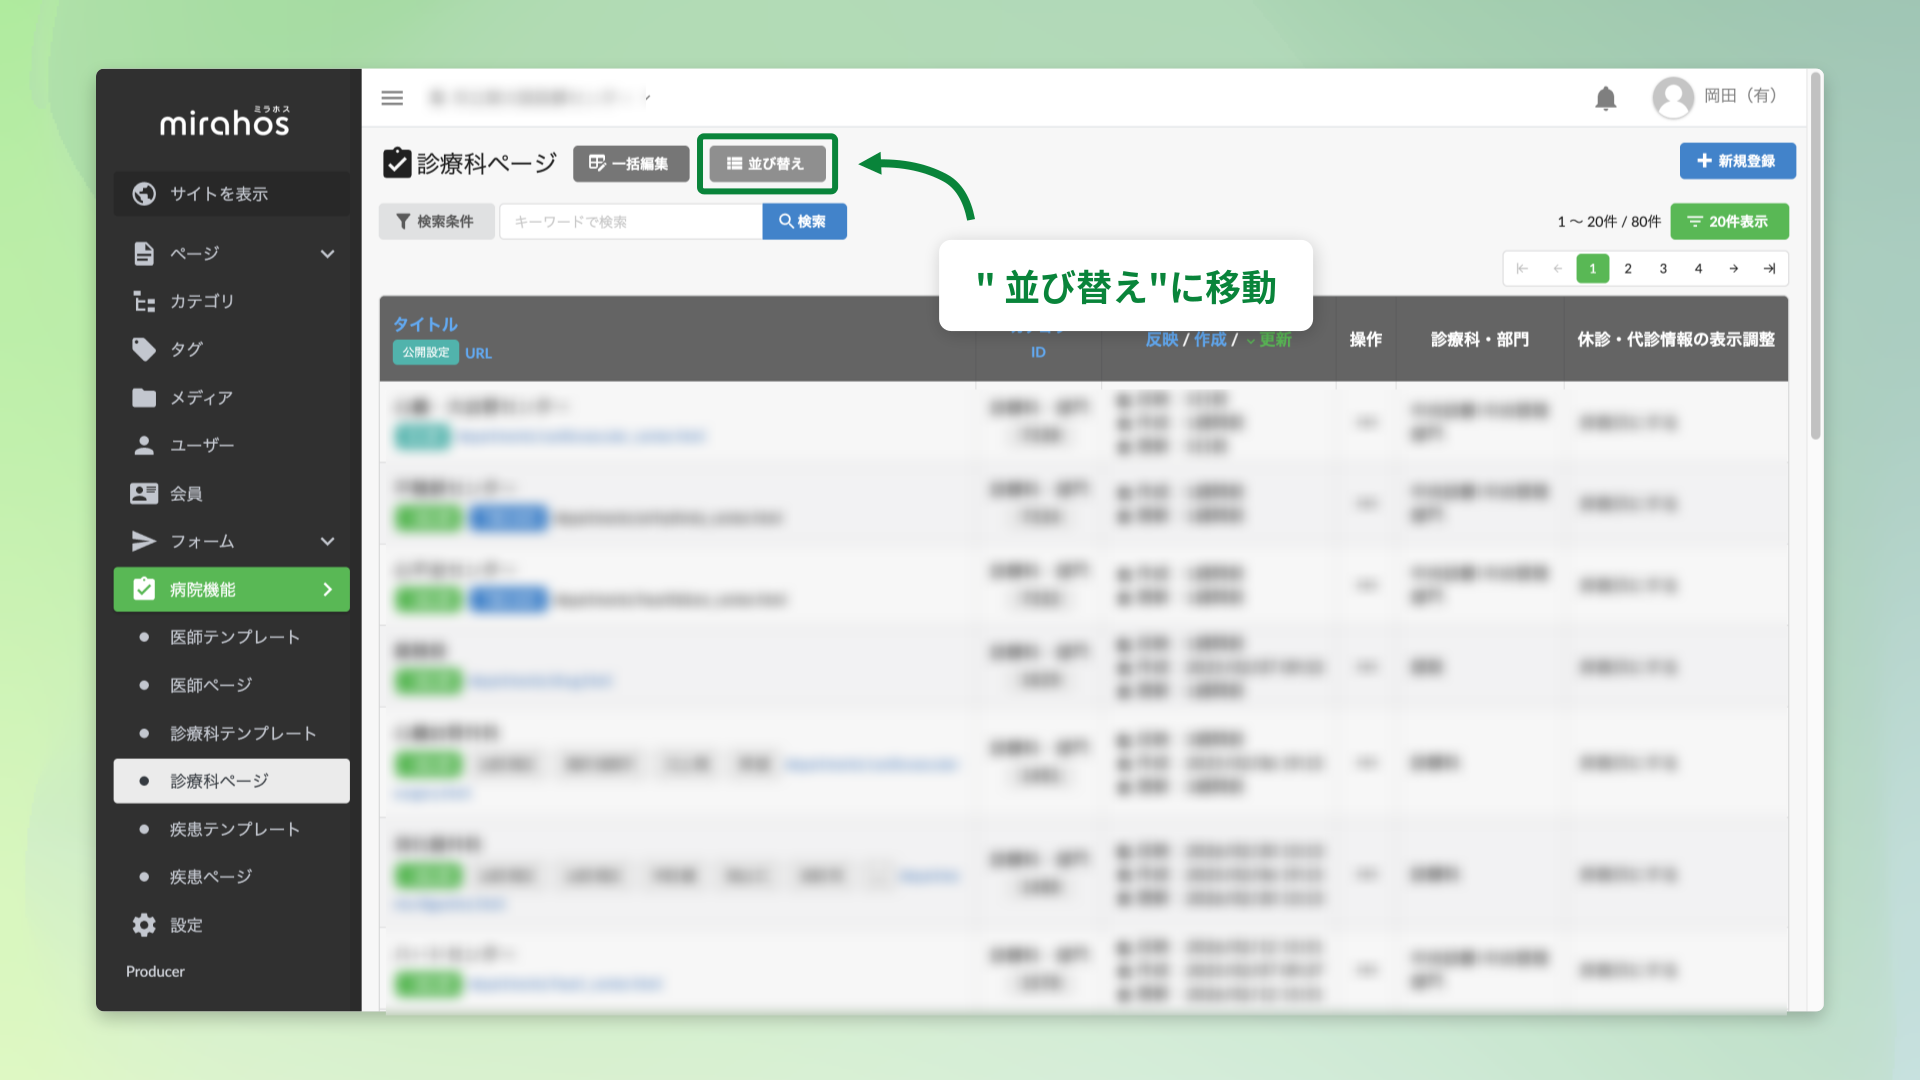The width and height of the screenshot is (1920, 1080).
Task: Click the 新規登録 button
Action: point(1737,161)
